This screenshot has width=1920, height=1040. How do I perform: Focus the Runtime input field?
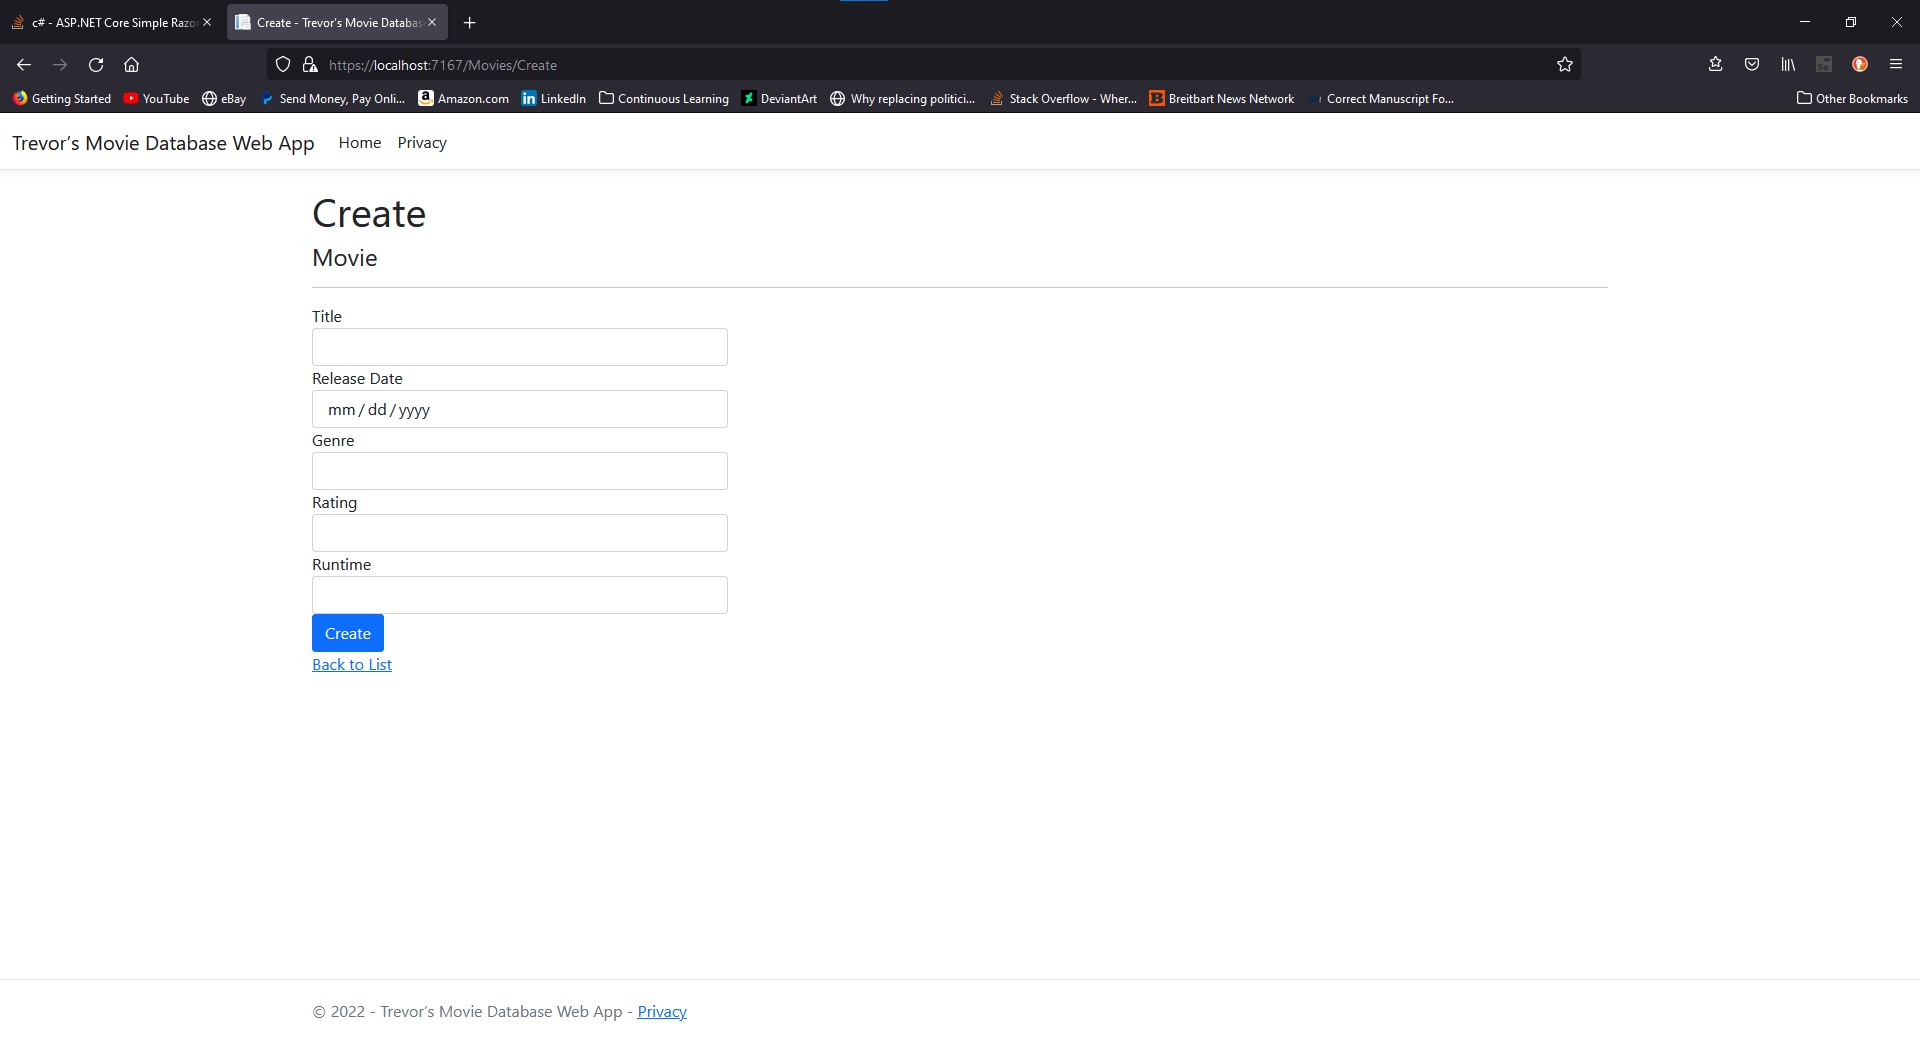pyautogui.click(x=520, y=595)
